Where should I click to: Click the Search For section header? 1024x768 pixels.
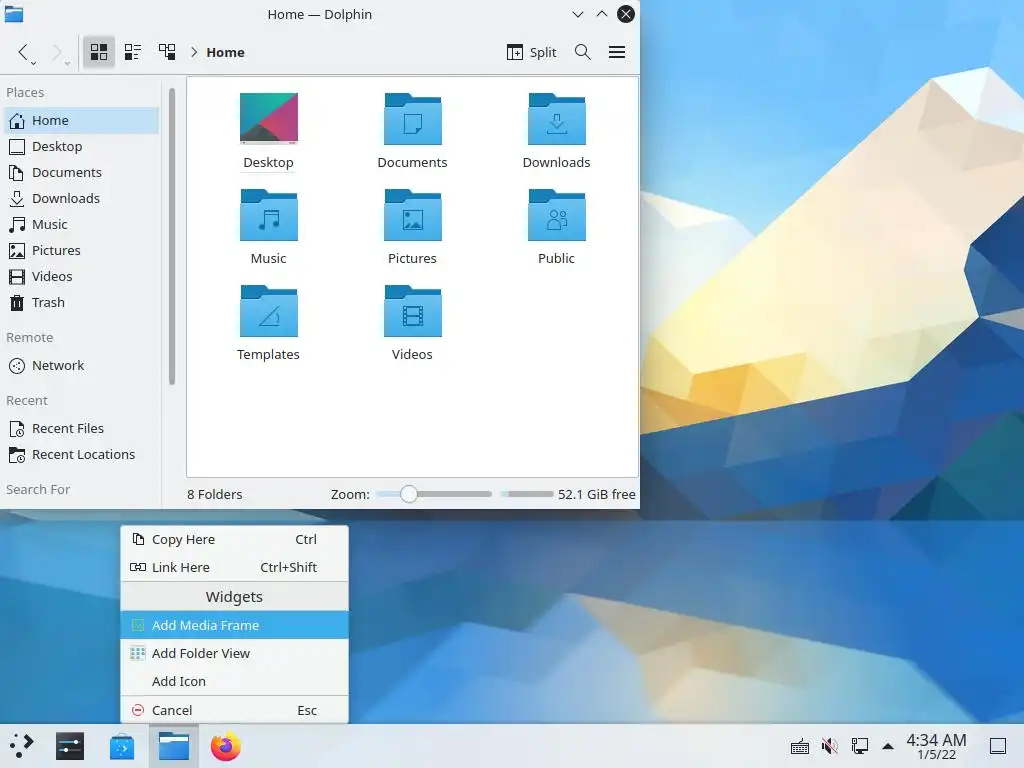tap(38, 489)
